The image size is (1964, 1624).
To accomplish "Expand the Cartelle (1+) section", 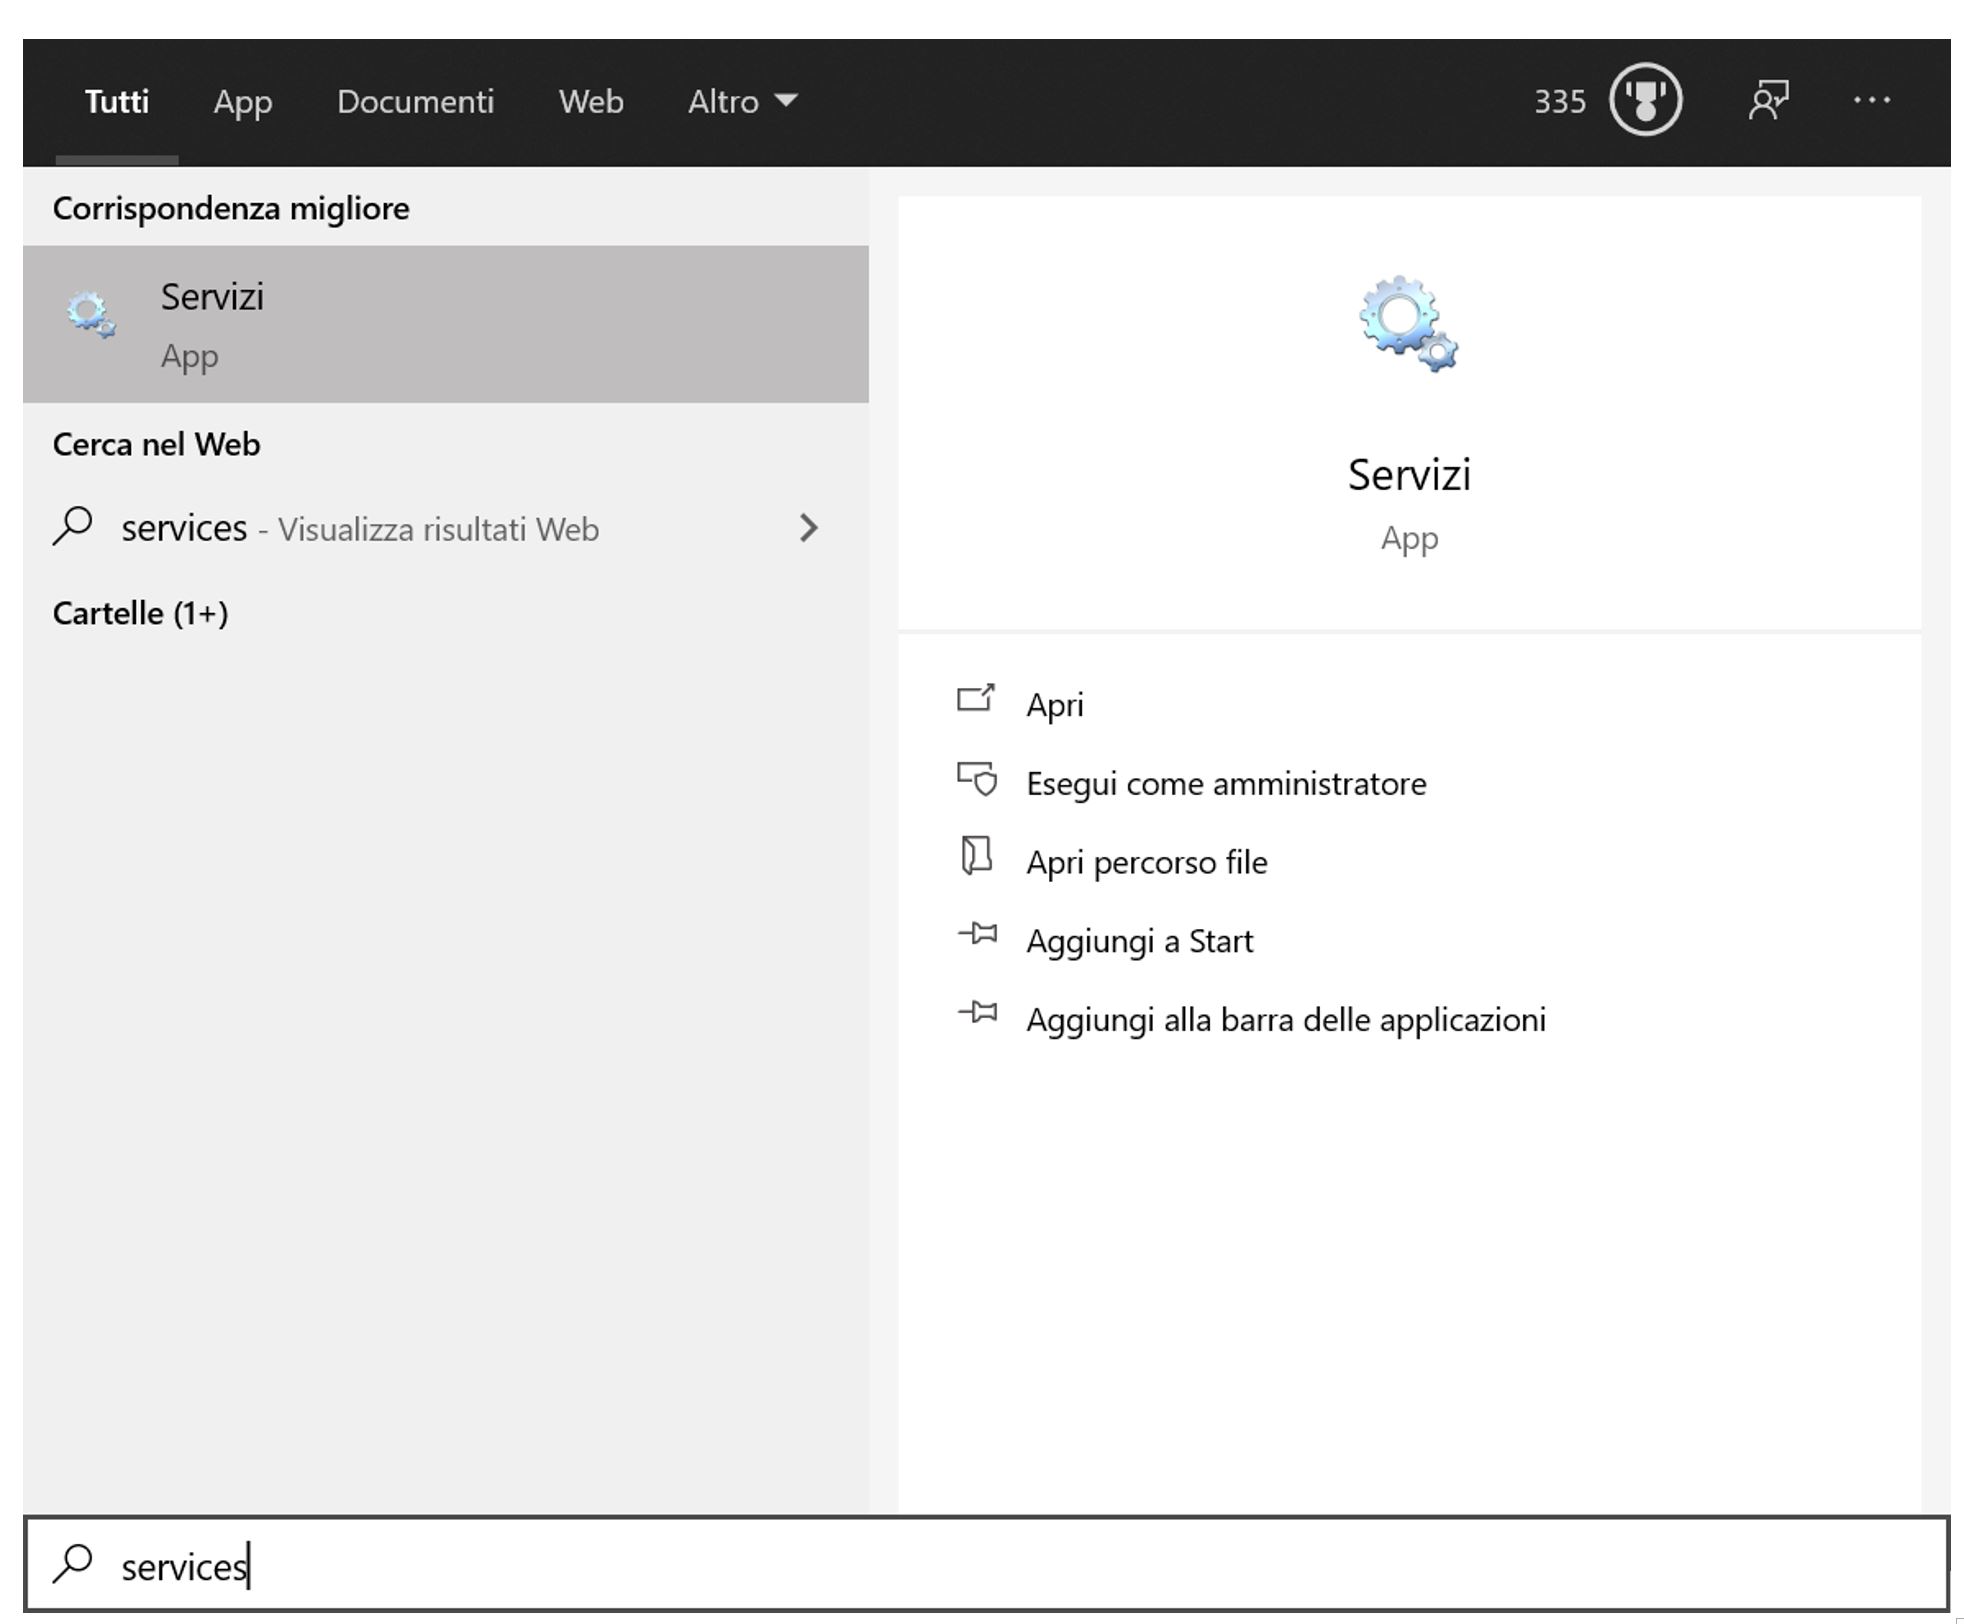I will (x=140, y=613).
